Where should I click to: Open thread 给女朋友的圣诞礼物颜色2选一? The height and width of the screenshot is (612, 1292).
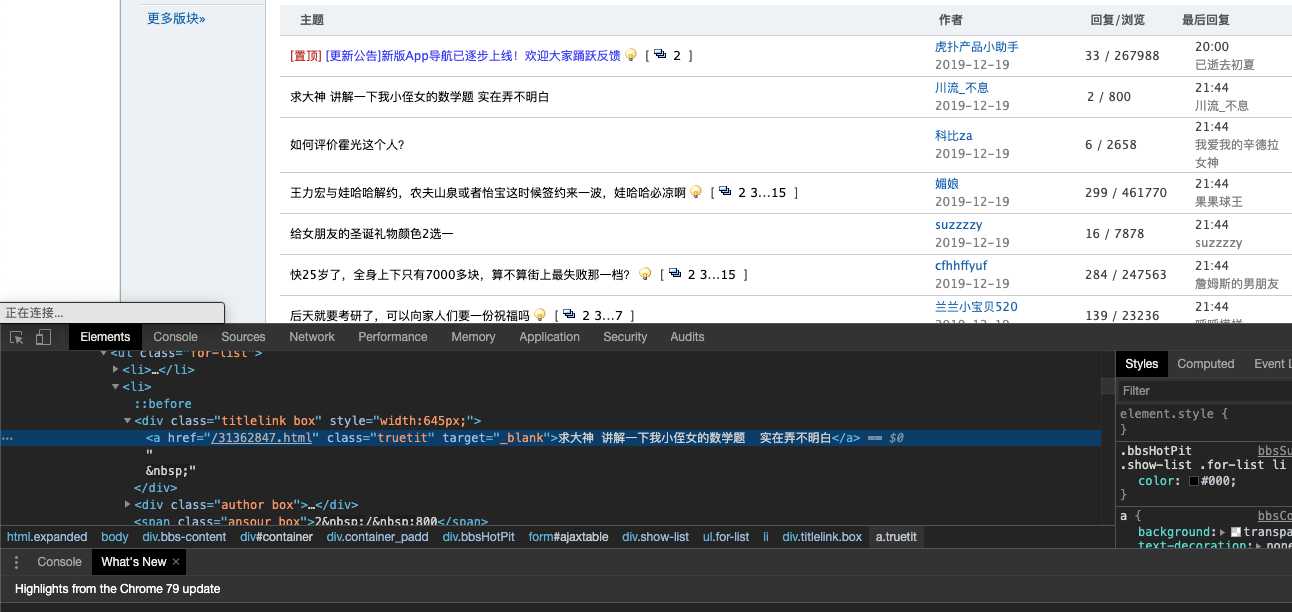tap(372, 234)
